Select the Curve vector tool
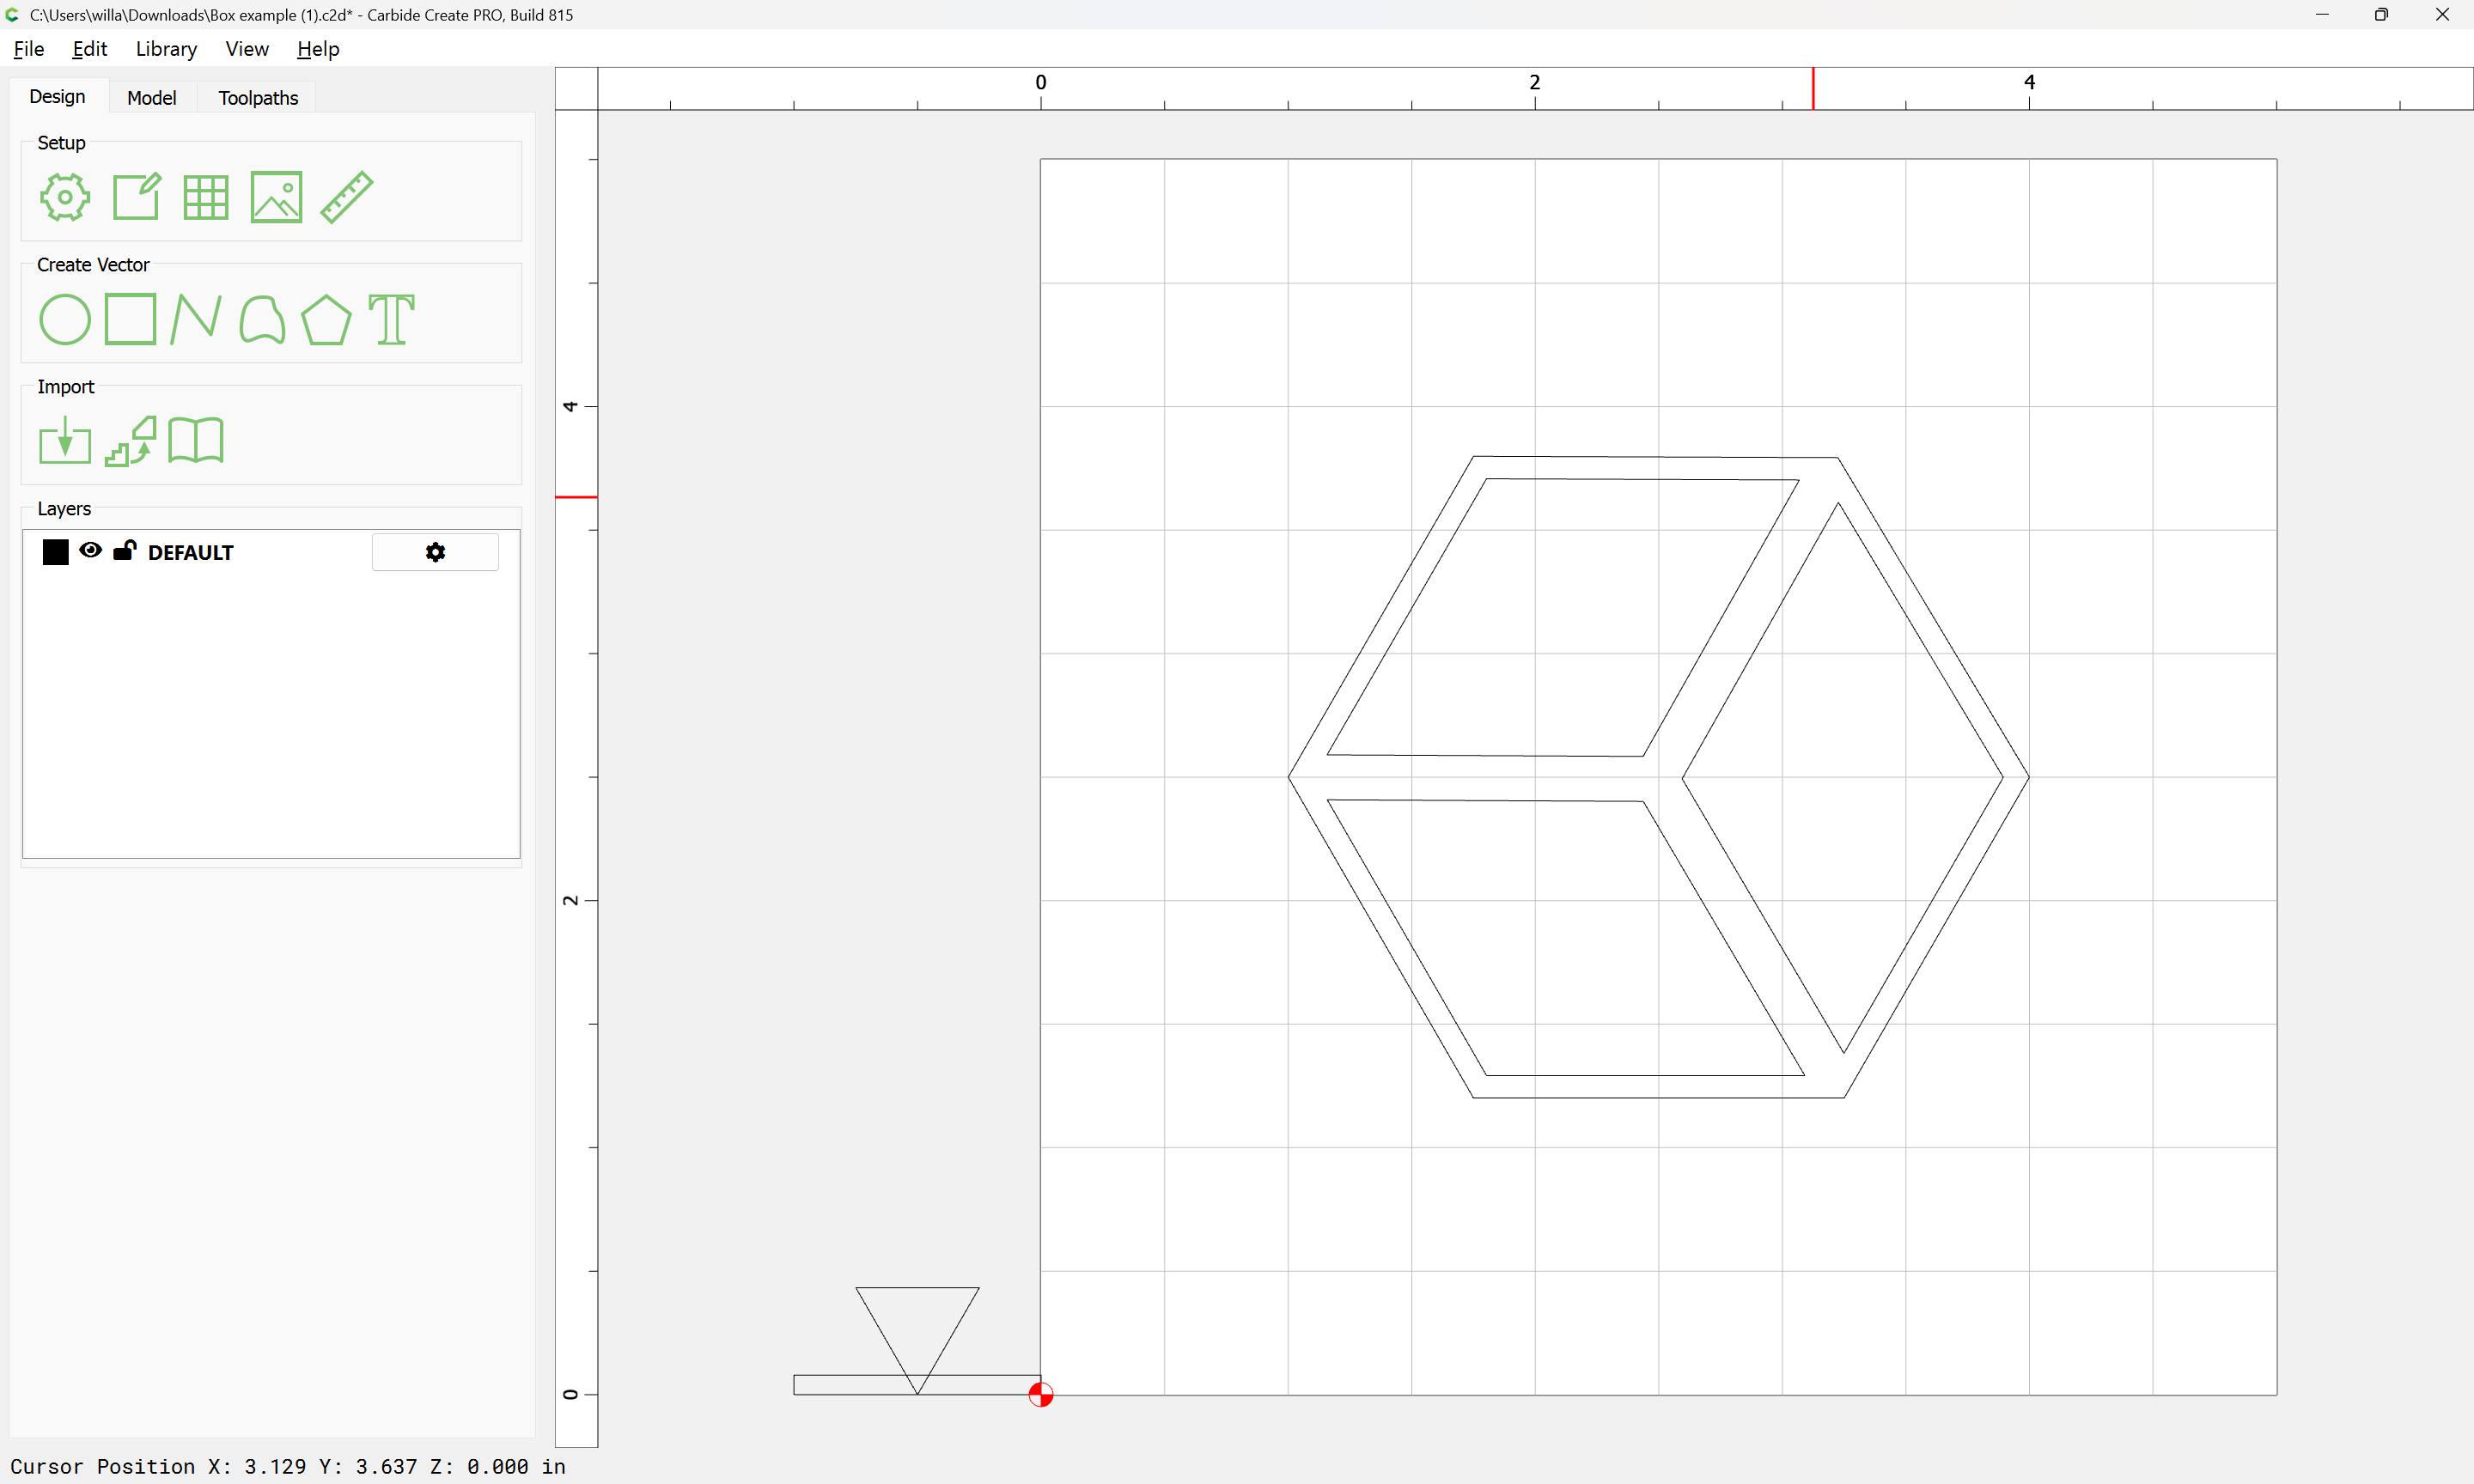Screen dimensions: 2474x1484 coord(262,320)
